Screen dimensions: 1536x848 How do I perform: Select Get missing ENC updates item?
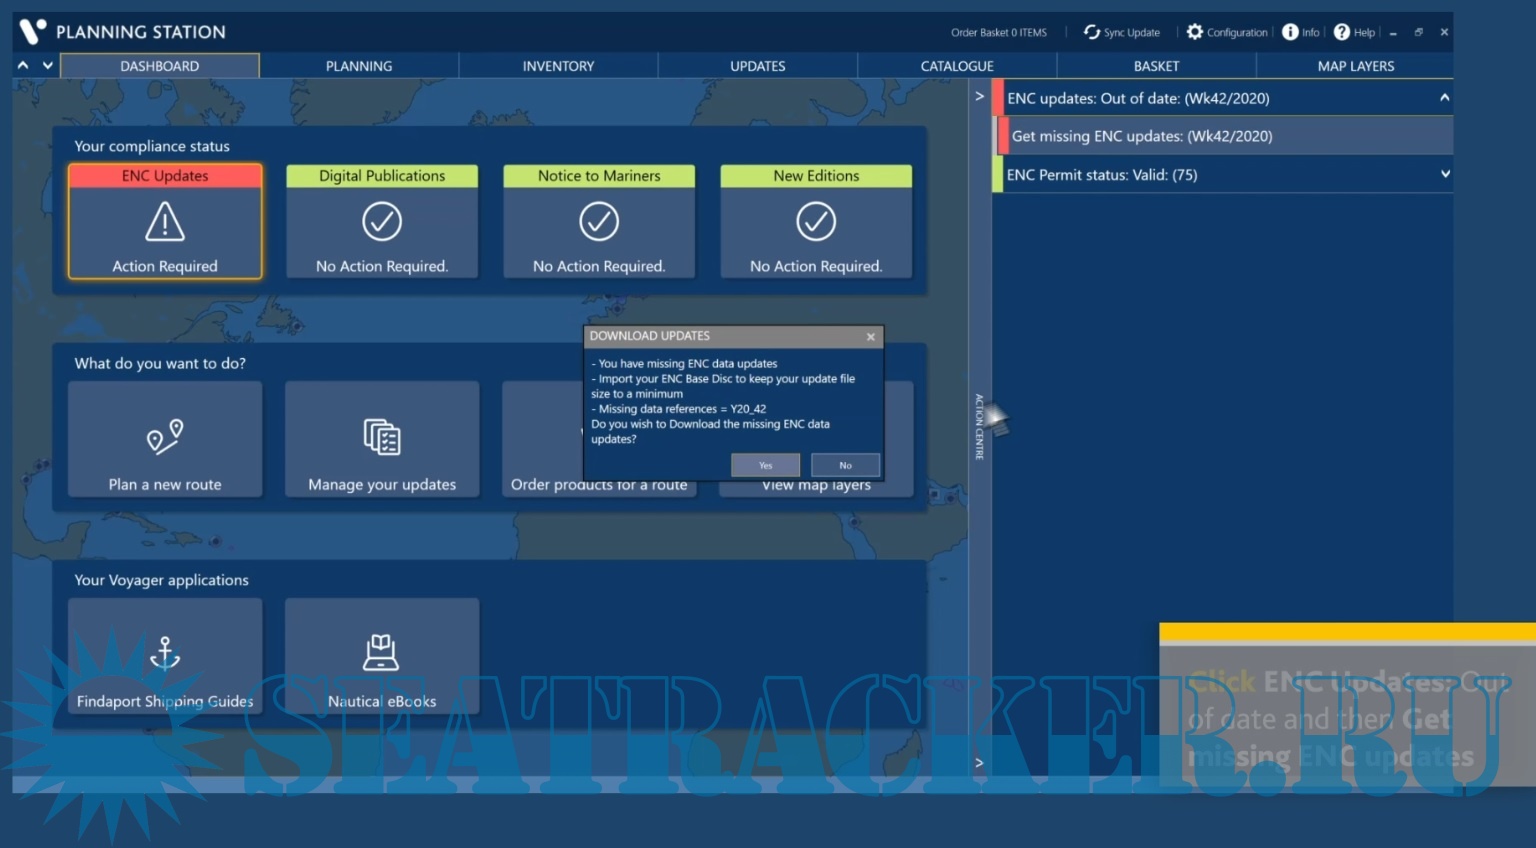click(1142, 136)
